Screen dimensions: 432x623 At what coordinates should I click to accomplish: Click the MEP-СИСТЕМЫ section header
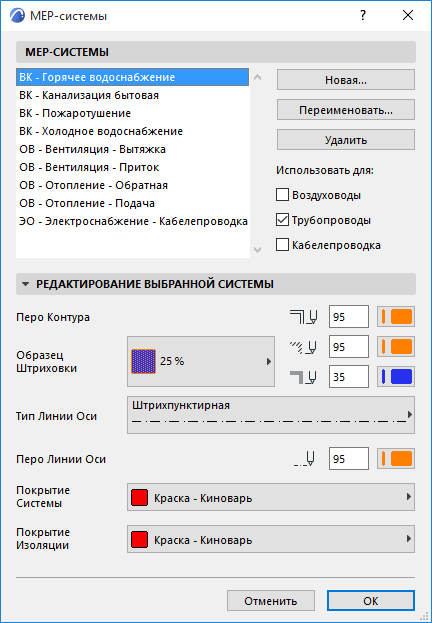(x=216, y=52)
